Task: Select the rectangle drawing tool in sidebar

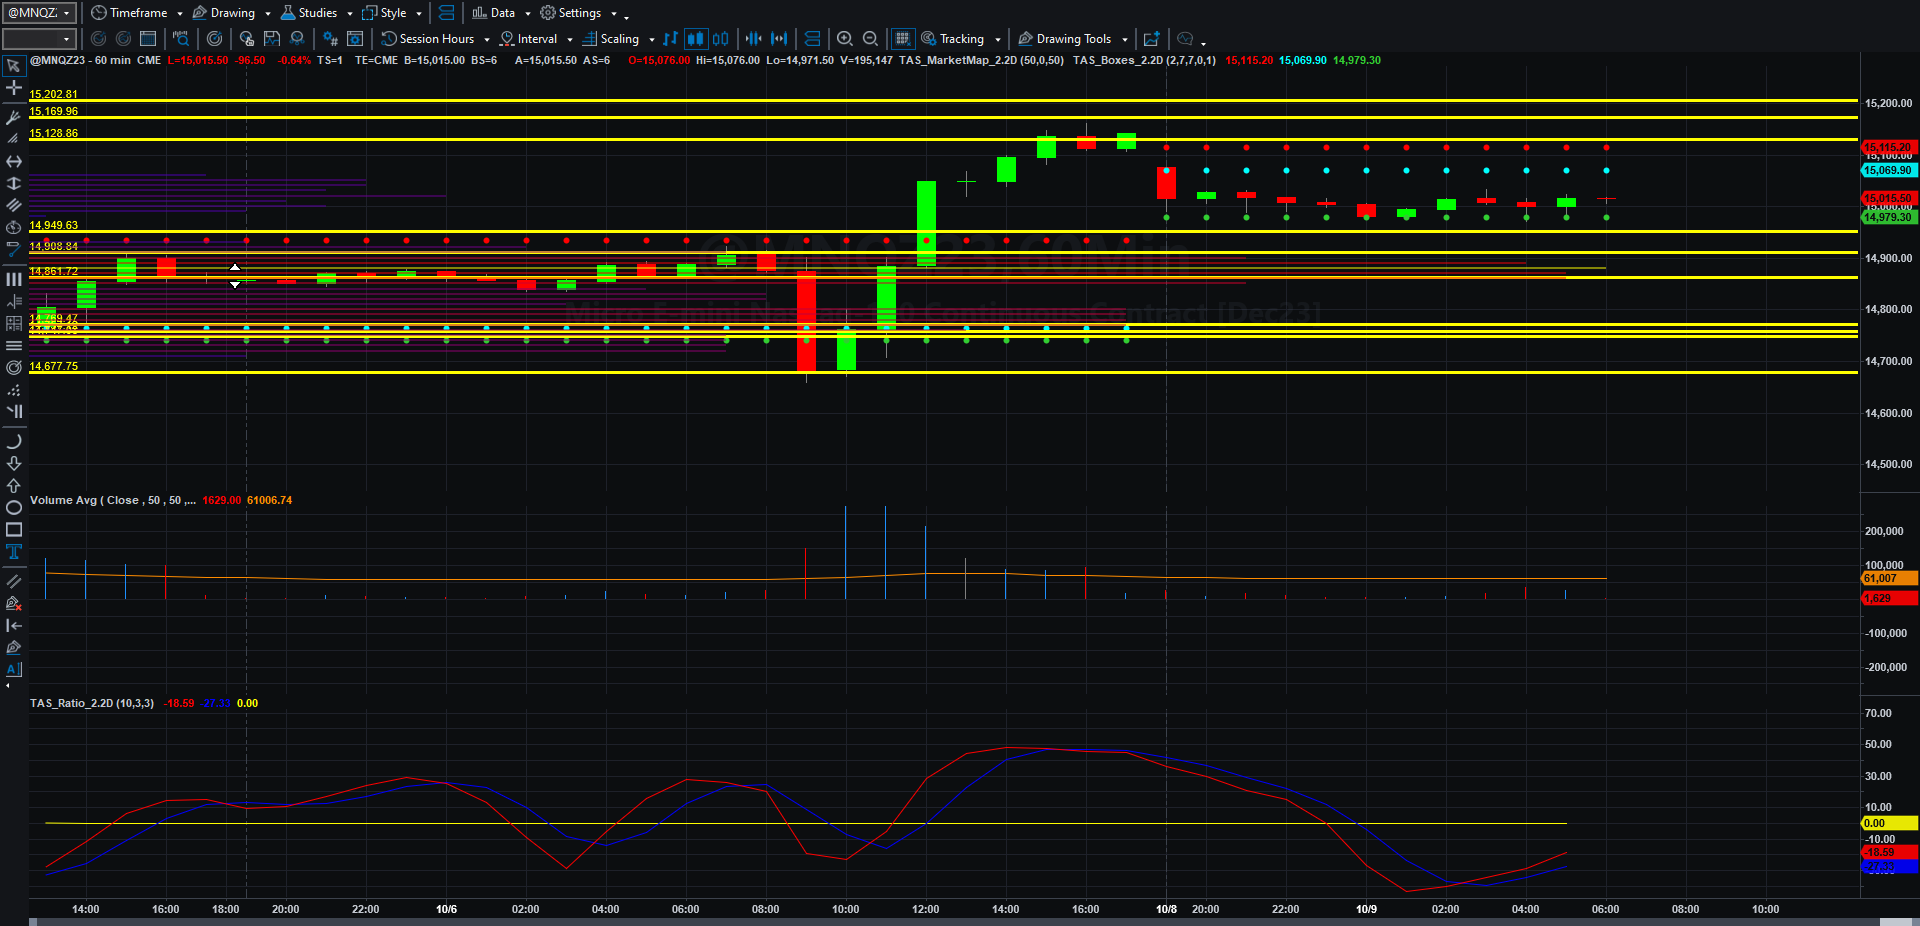Action: pos(14,530)
